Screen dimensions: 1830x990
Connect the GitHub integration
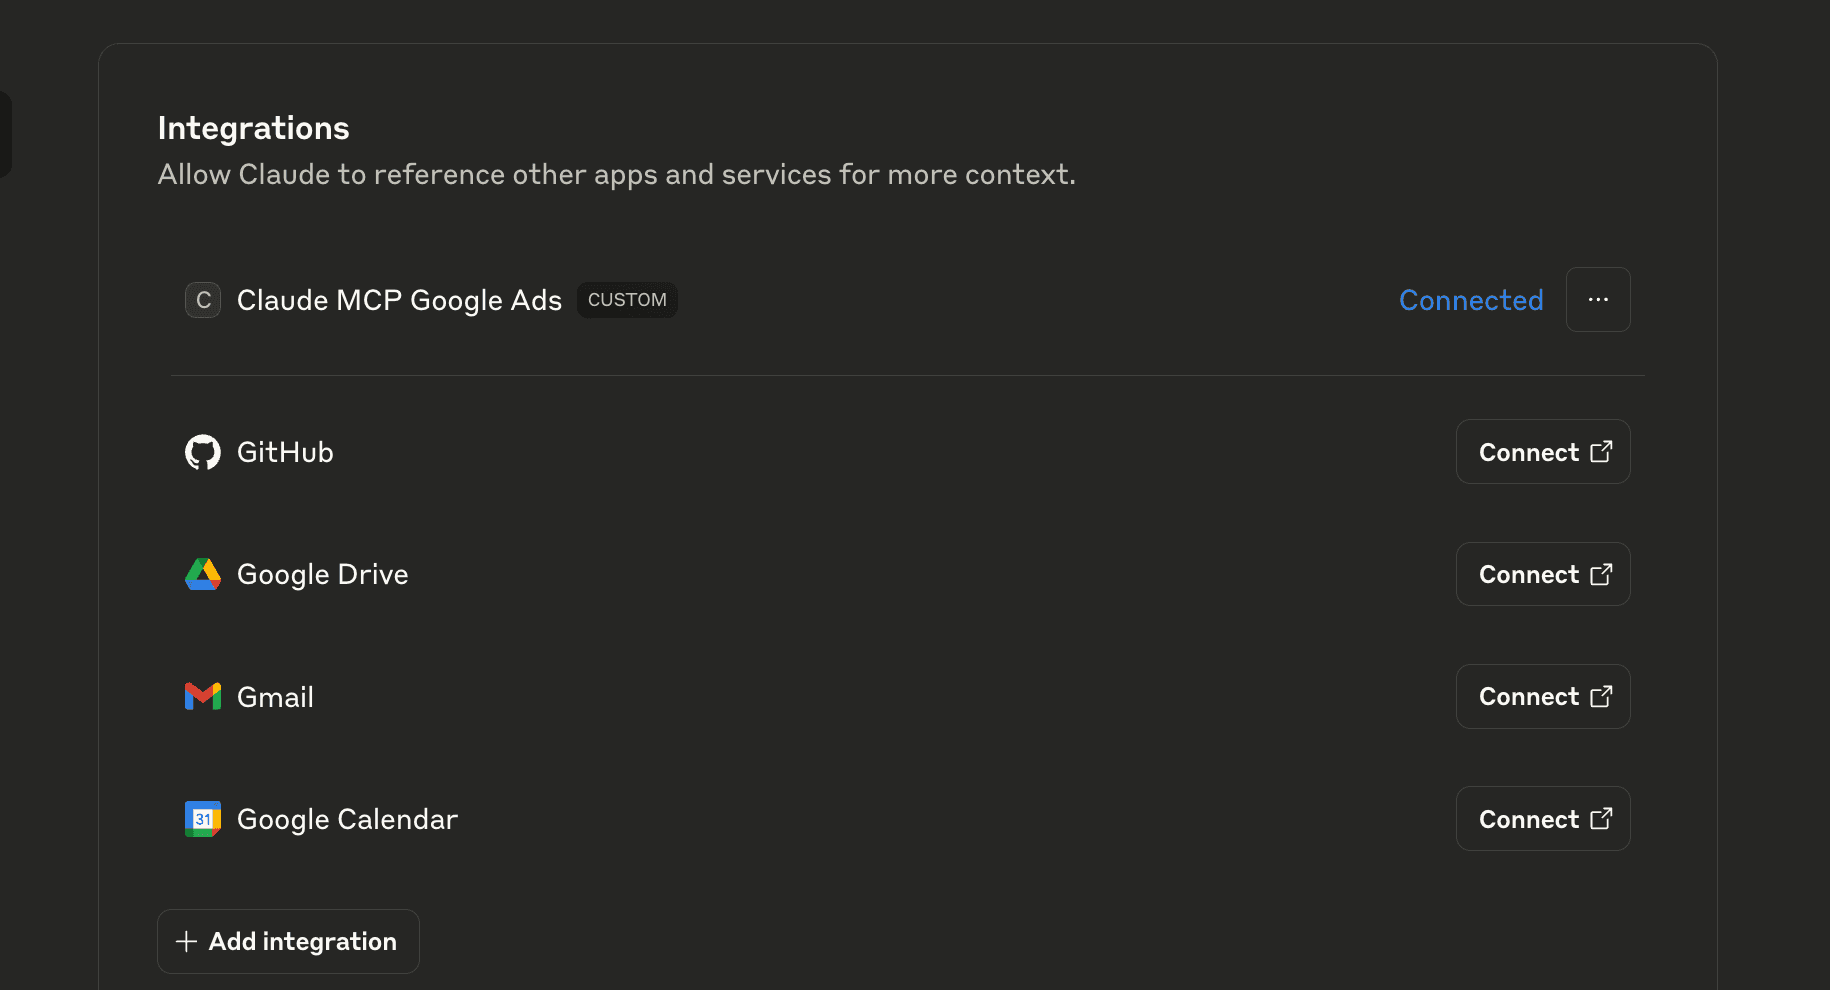(1542, 452)
